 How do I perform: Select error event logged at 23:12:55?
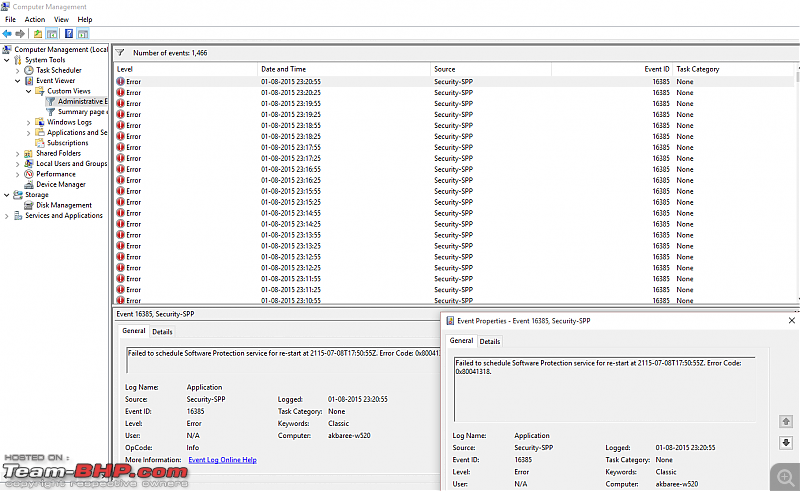[454, 257]
